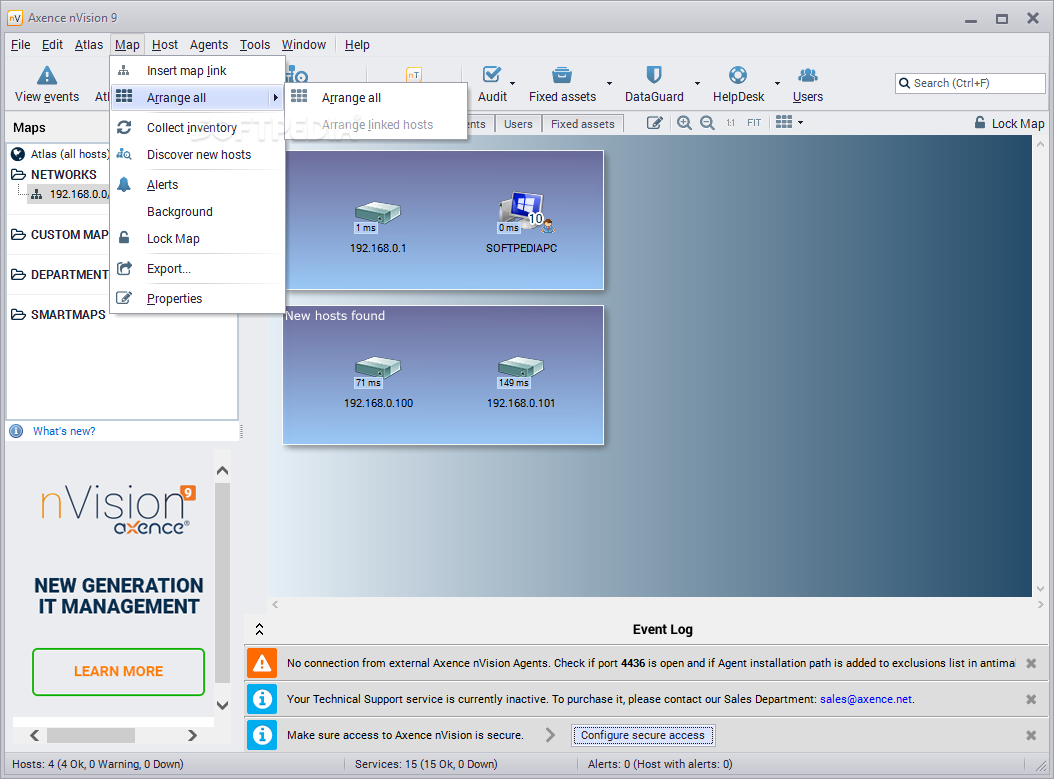Select the 192.168.0.101 host icon
This screenshot has width=1054, height=779.
[x=521, y=368]
